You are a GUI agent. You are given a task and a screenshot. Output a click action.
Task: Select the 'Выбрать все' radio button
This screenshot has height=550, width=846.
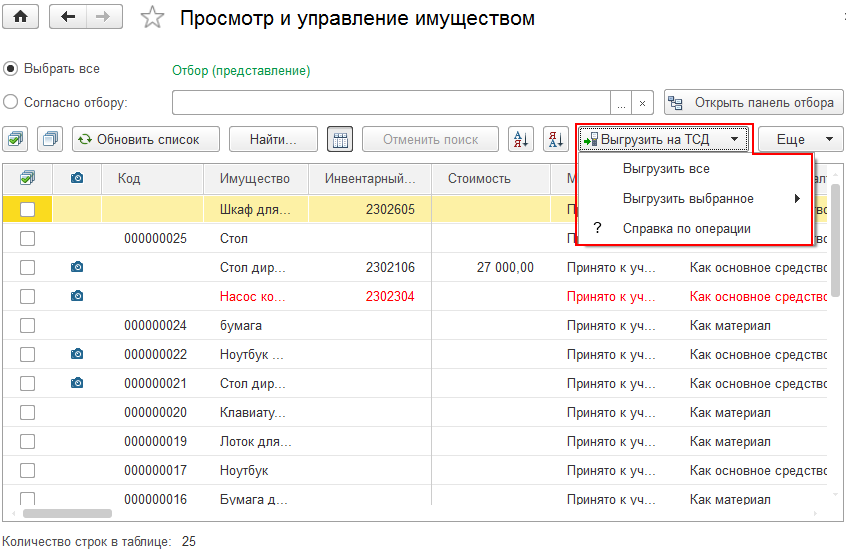(11, 69)
